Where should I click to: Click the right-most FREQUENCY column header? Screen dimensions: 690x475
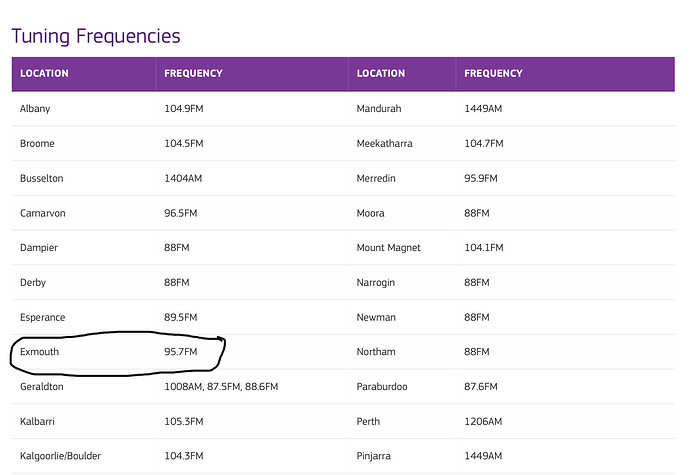(x=493, y=73)
